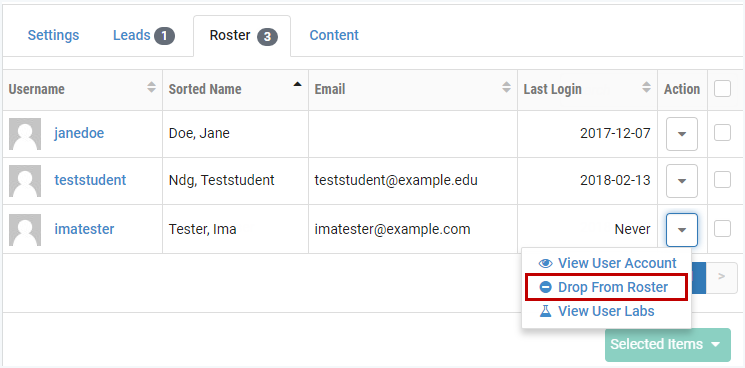
Task: Sort by Email column arrows
Action: pos(506,87)
